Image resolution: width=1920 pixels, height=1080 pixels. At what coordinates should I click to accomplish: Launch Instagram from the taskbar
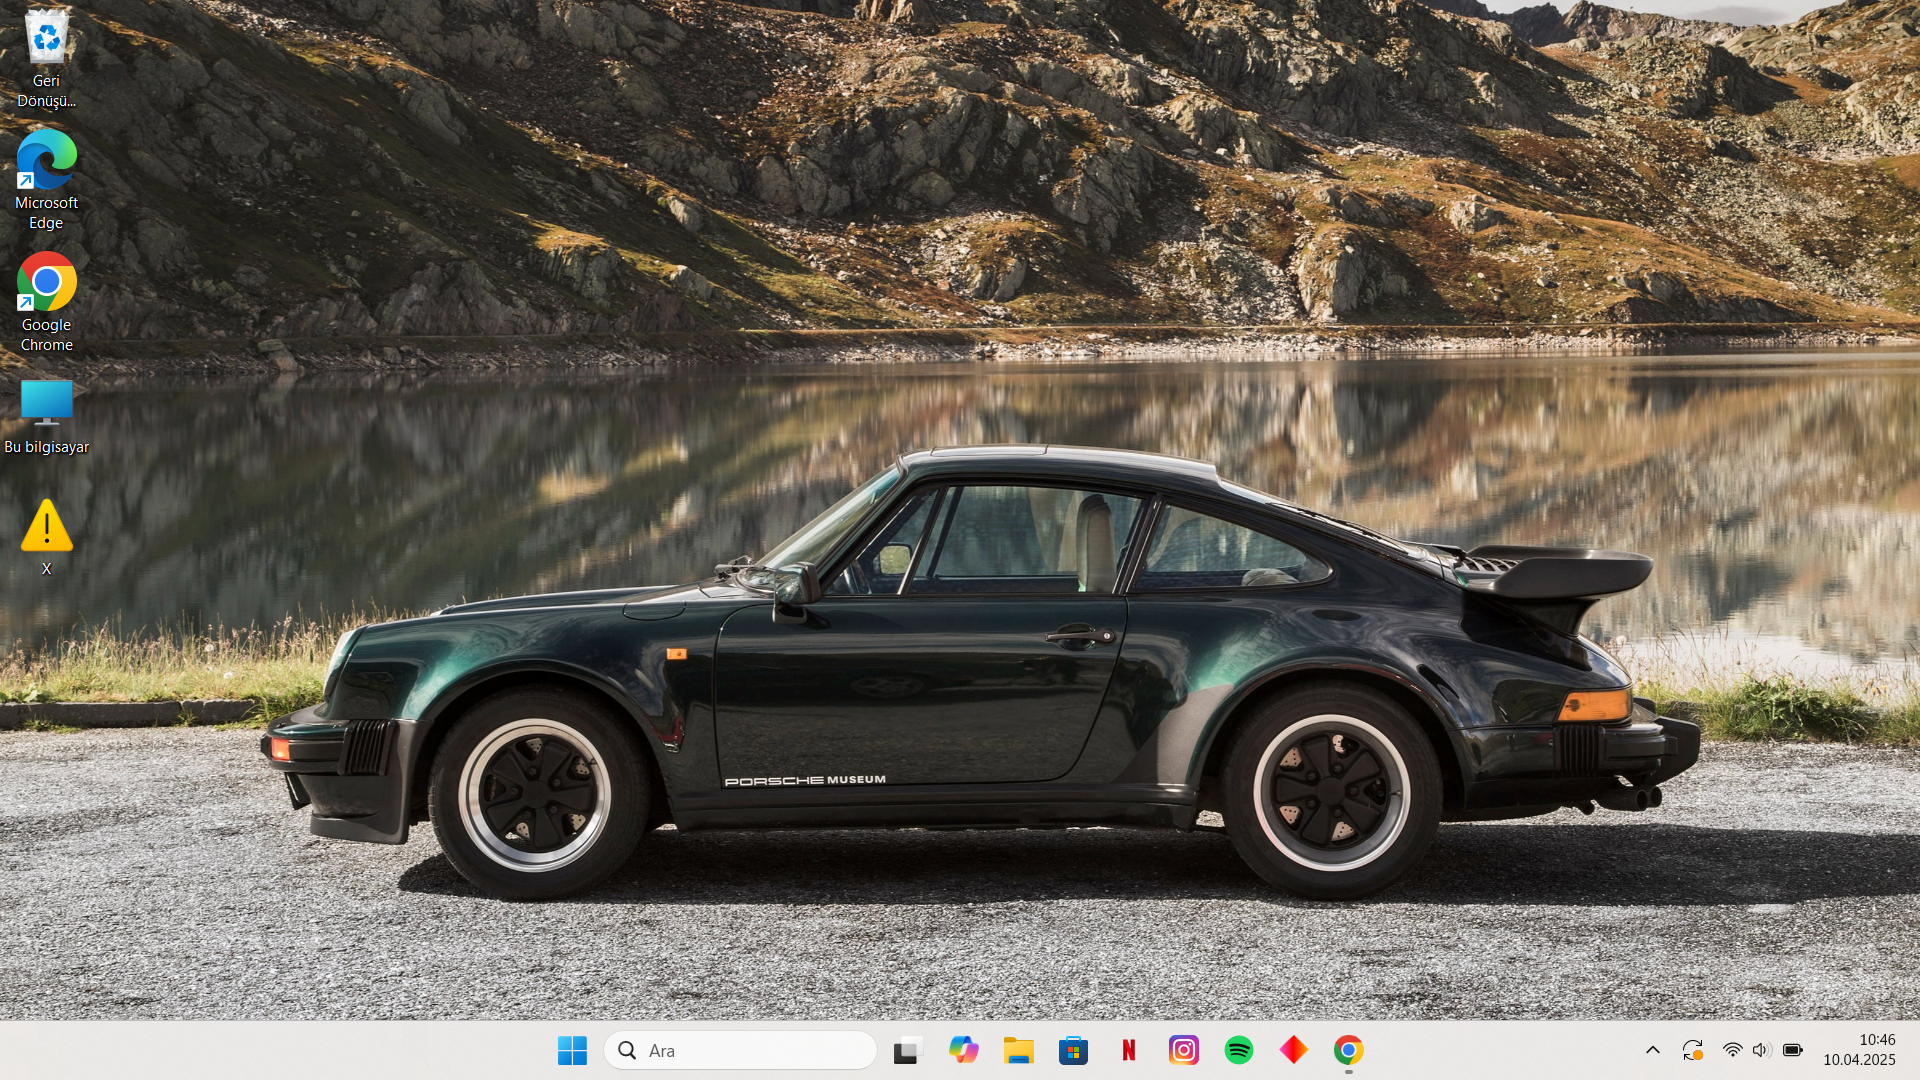point(1184,1050)
